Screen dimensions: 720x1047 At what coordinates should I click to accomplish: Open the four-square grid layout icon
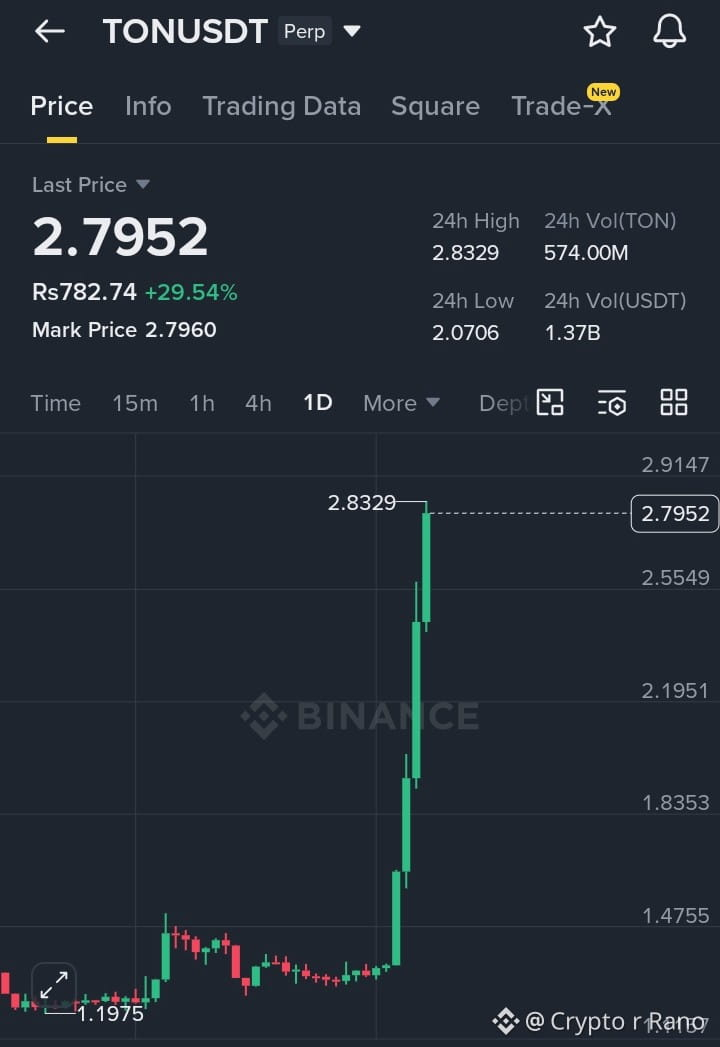673,402
